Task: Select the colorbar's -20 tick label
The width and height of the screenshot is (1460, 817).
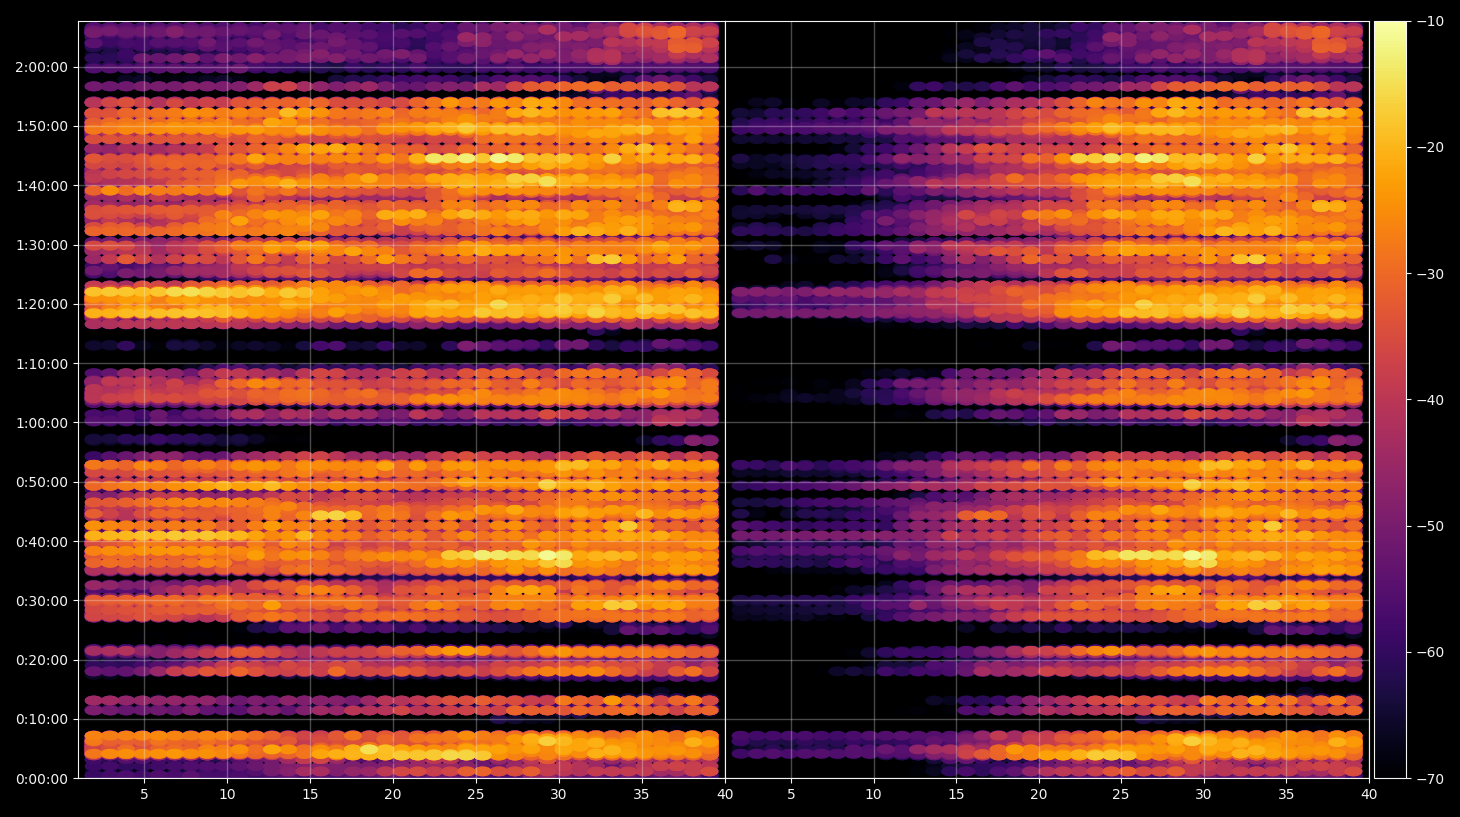Action: coord(1430,147)
